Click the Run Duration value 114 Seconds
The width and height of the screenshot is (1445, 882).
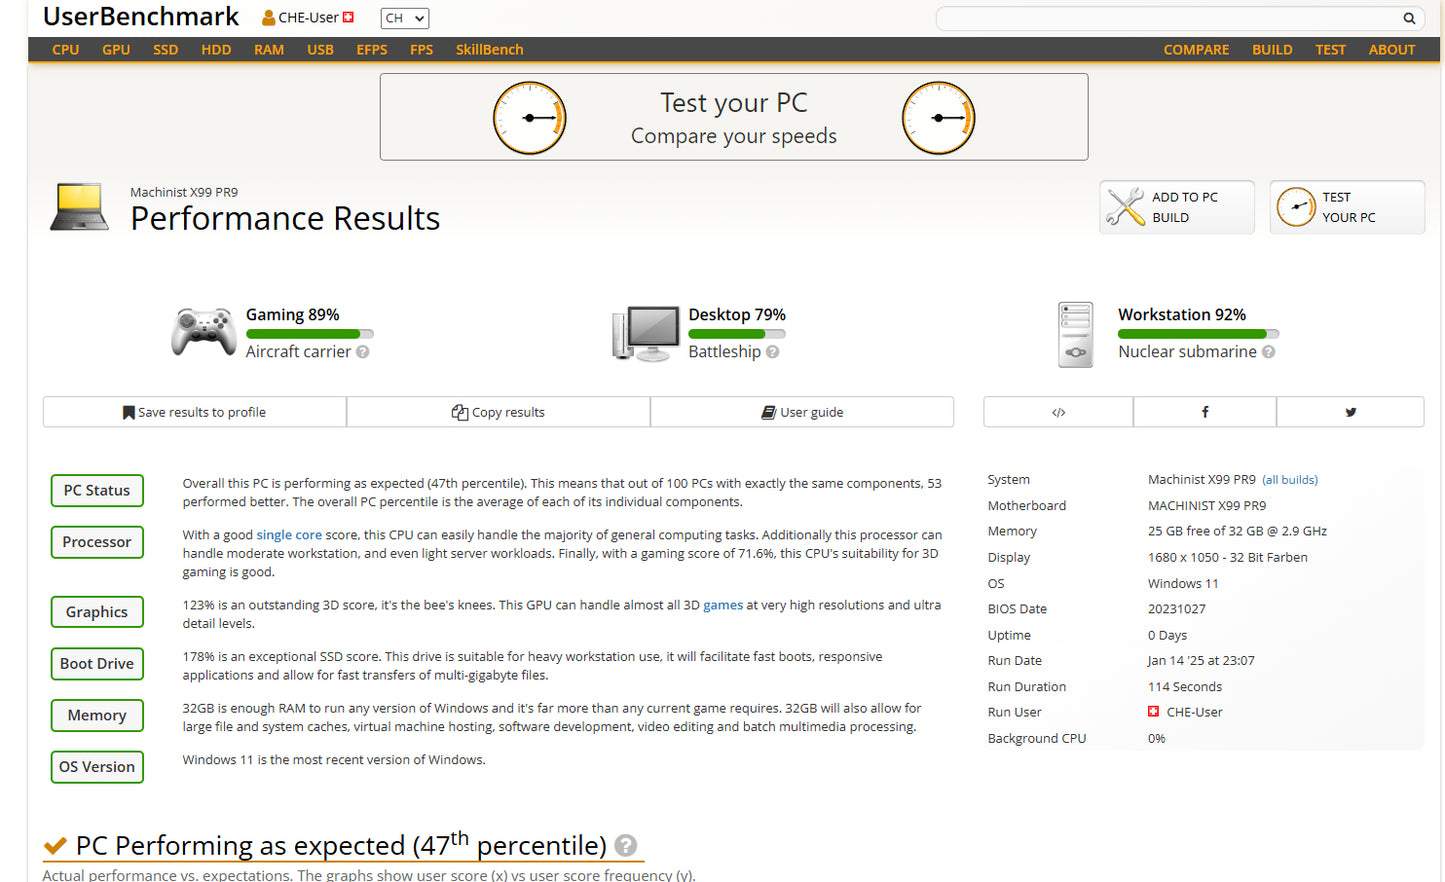(x=1185, y=687)
